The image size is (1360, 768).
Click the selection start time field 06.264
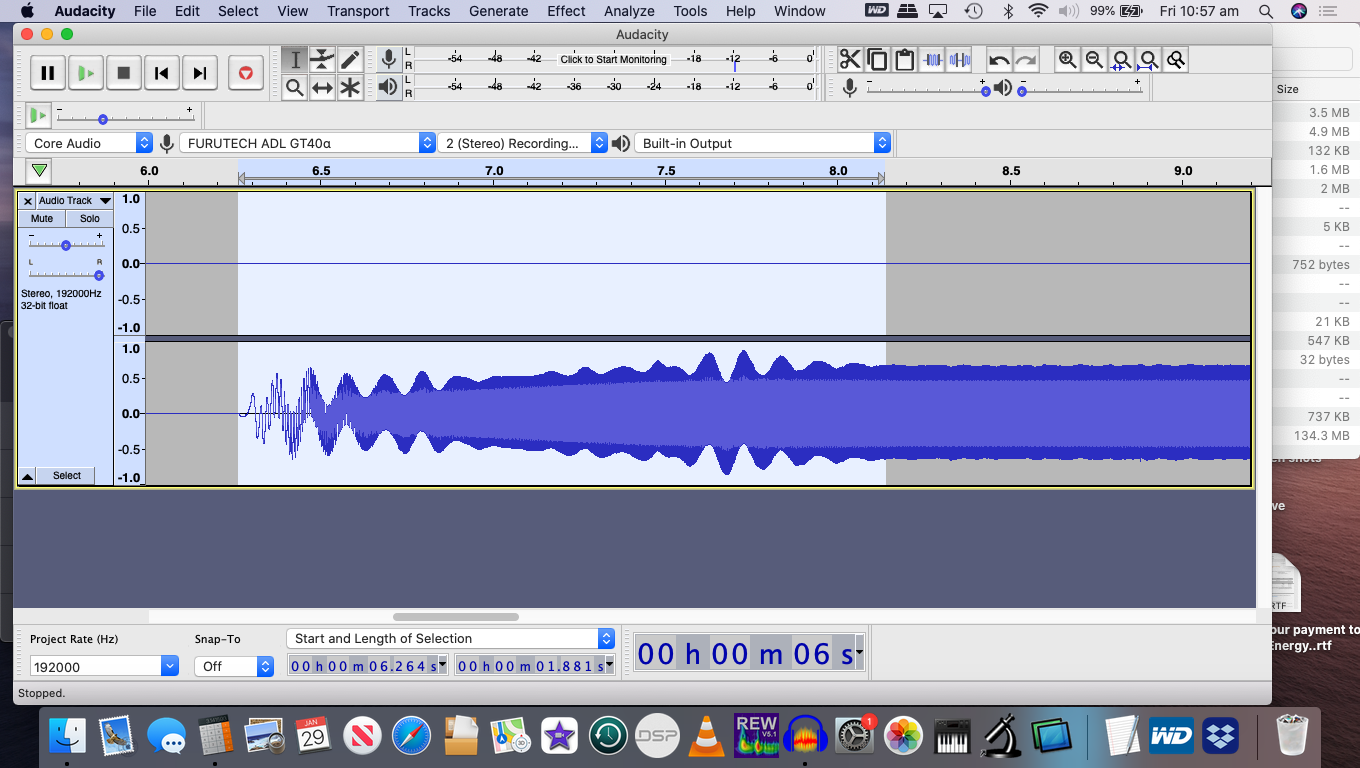coord(368,666)
